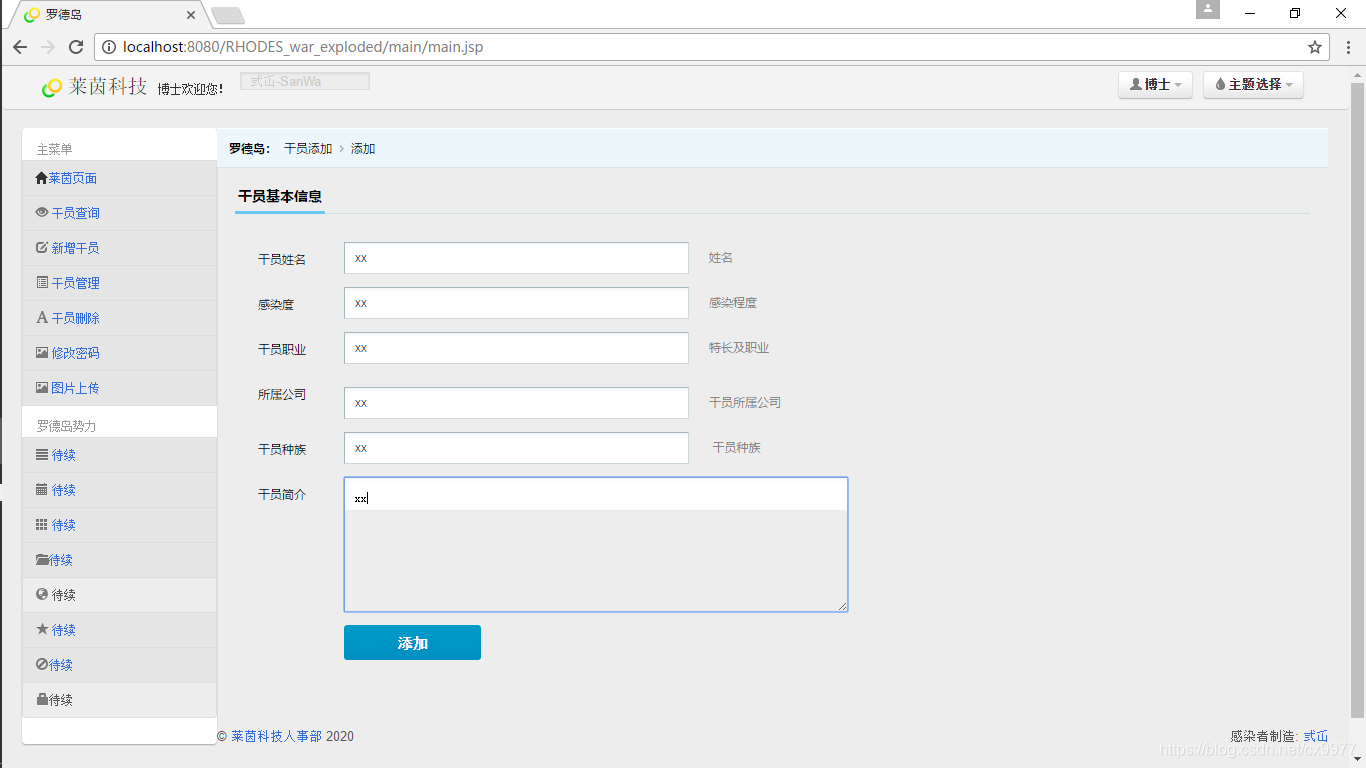Click the 感染程度 hint text
Viewport: 1366px width, 768px height.
[x=733, y=302]
